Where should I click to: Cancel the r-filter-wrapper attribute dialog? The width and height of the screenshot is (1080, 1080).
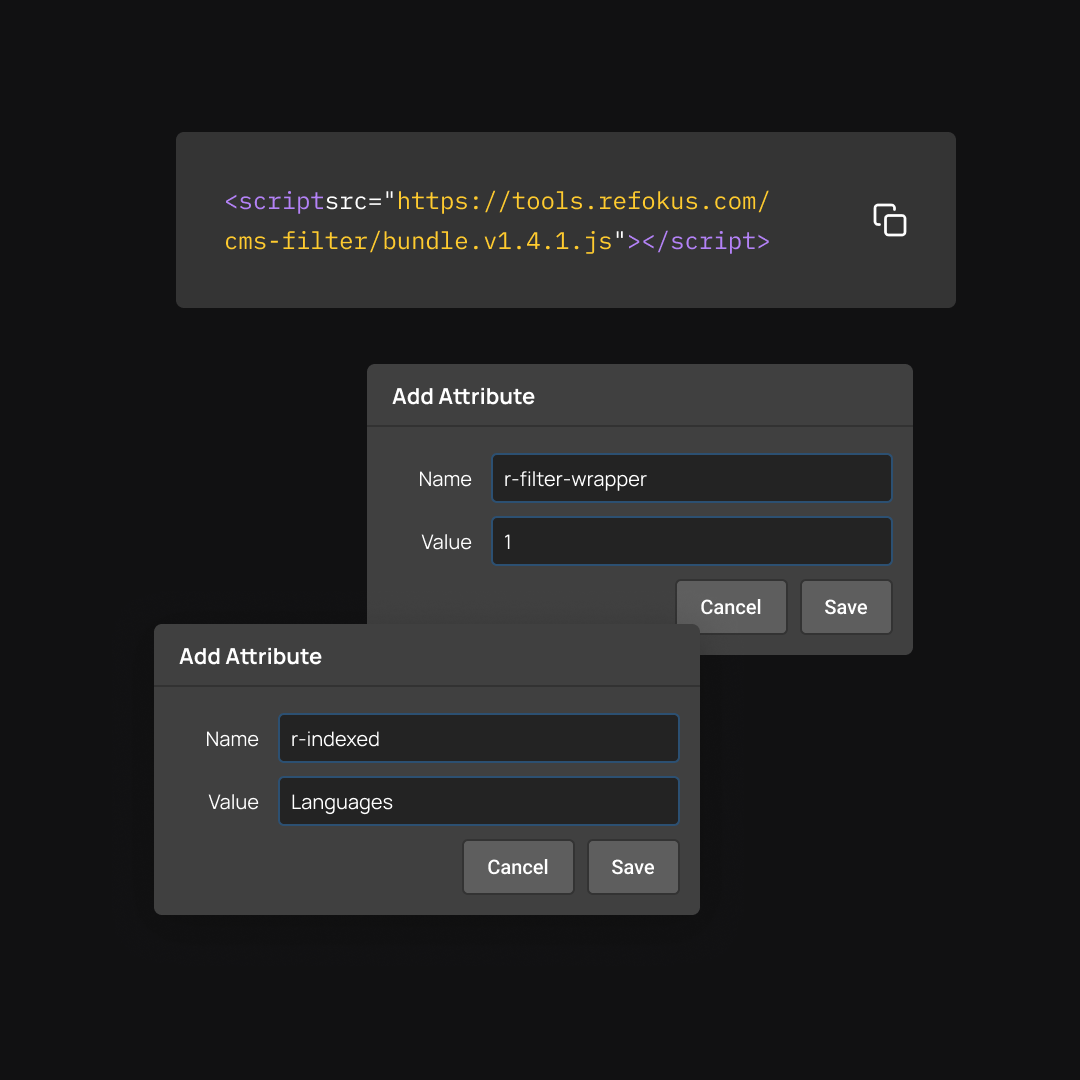point(731,607)
